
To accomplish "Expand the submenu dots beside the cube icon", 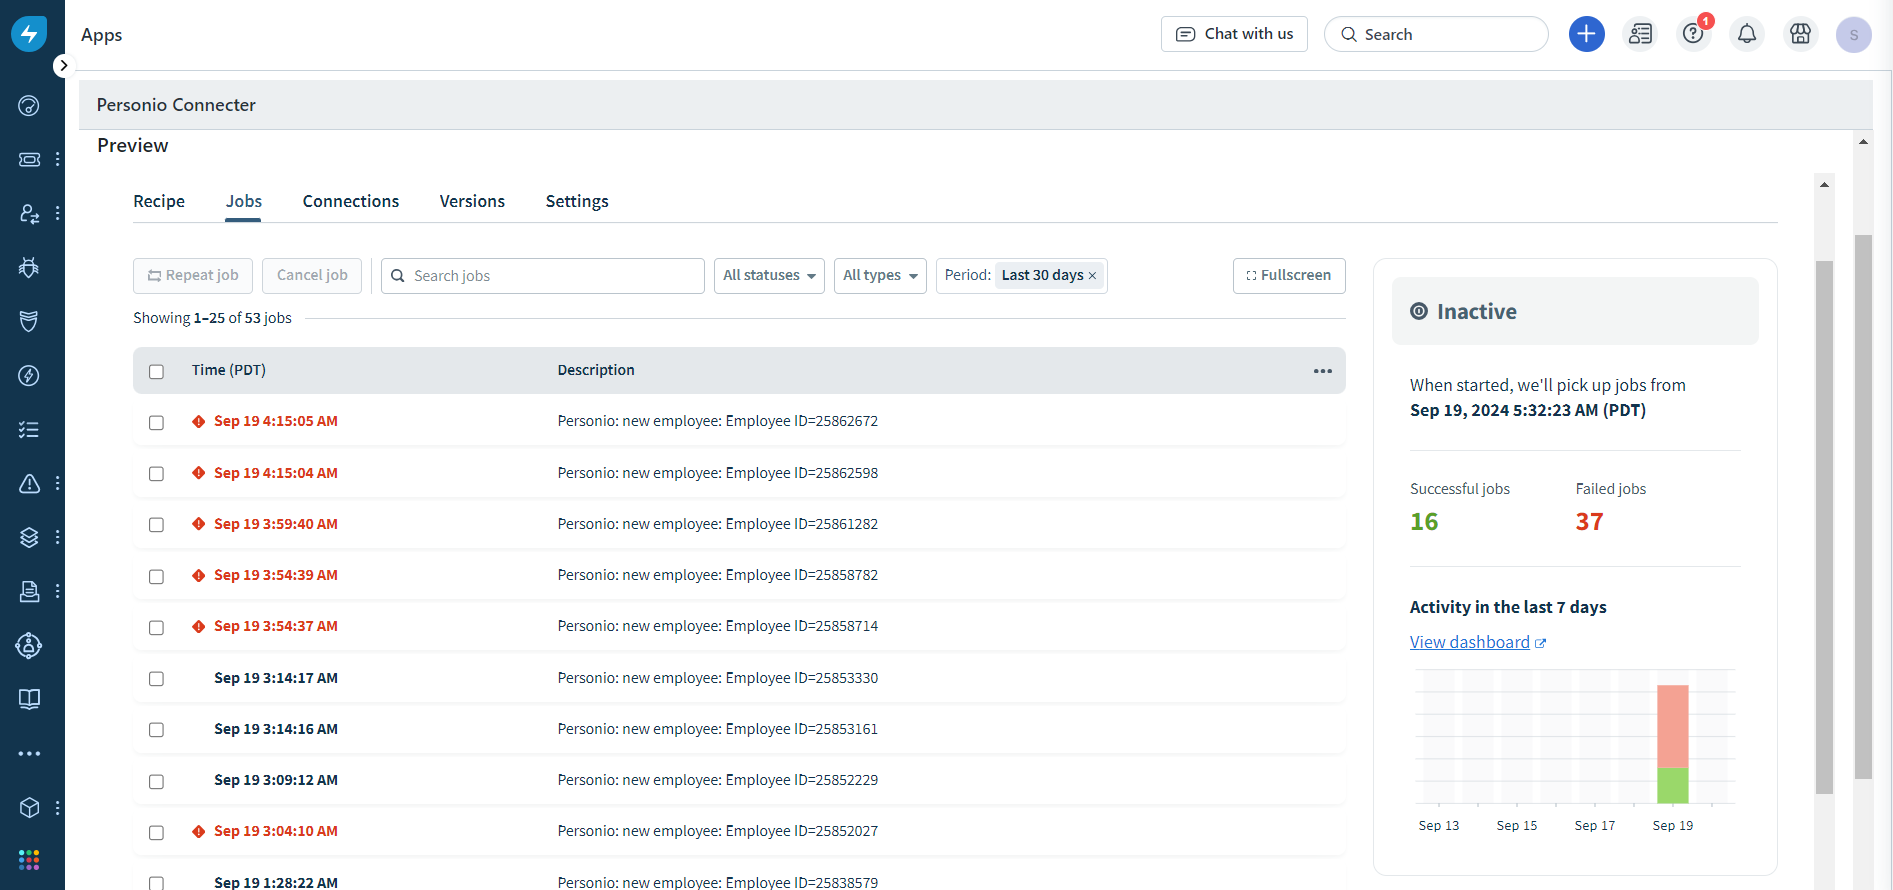I will [58, 807].
